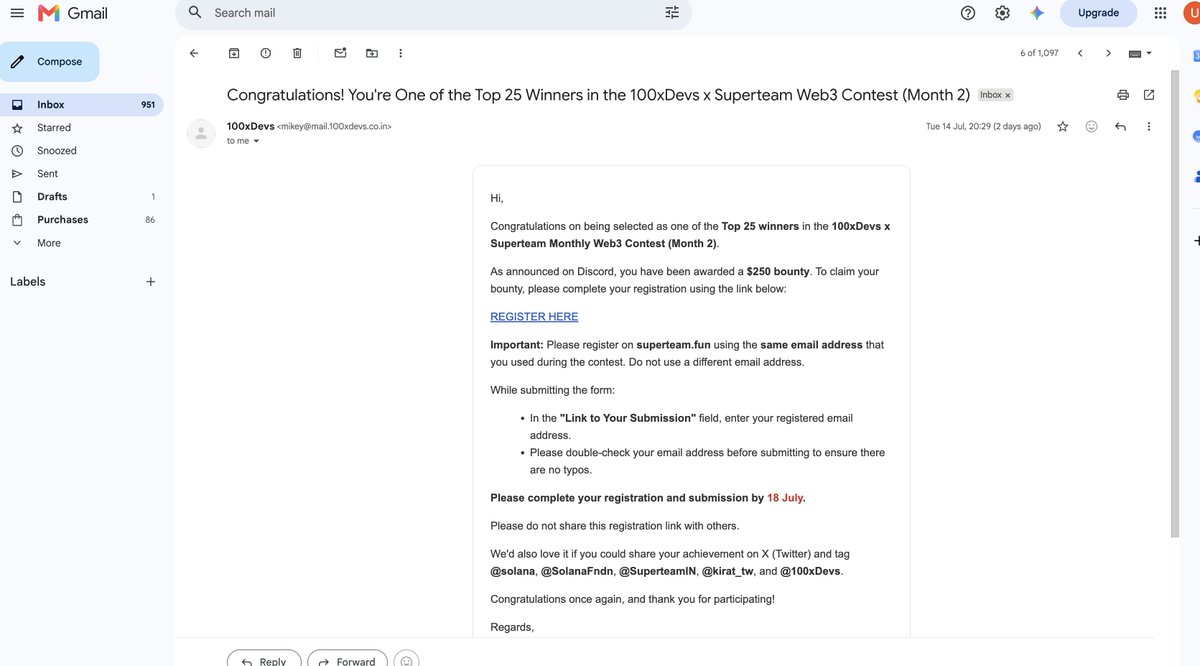Click emoji reaction button beside Forward
This screenshot has height=666, width=1200.
coord(407,659)
